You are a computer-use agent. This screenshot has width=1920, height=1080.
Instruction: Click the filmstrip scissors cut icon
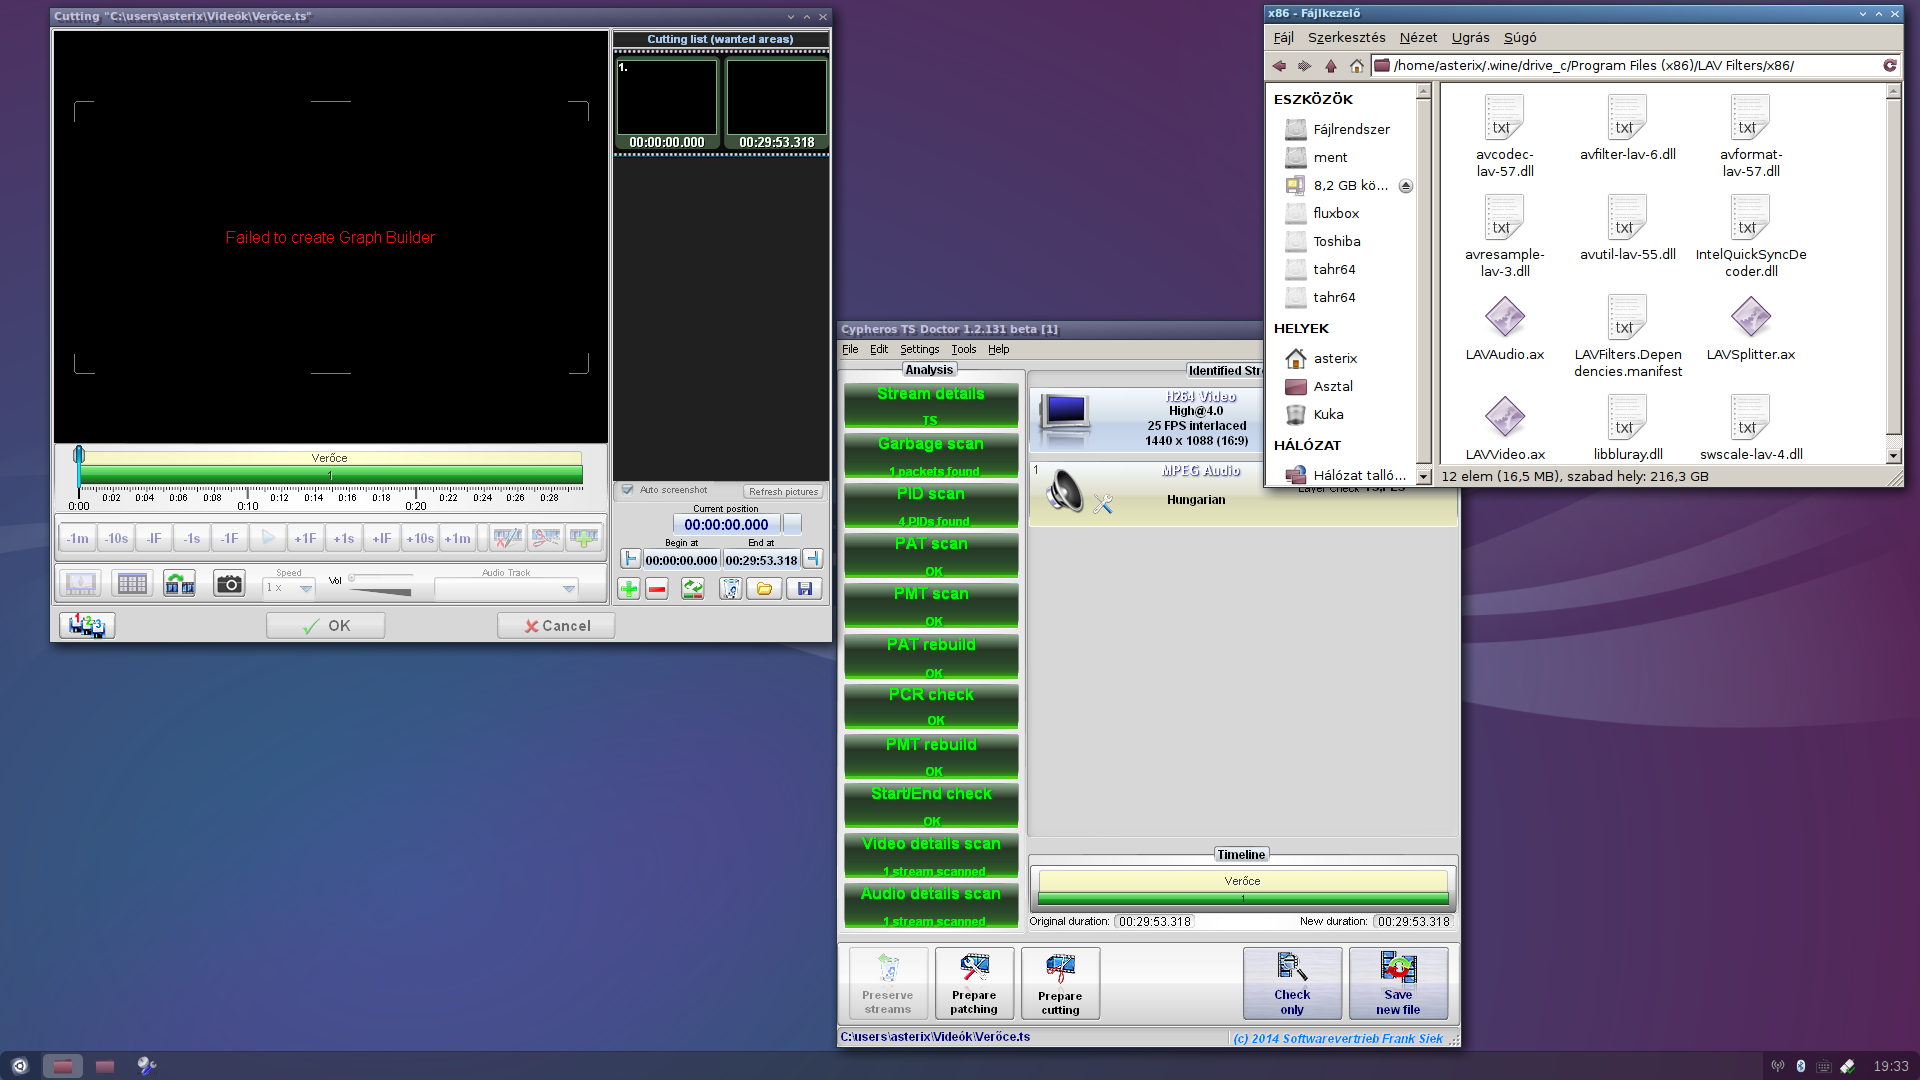[x=546, y=538]
